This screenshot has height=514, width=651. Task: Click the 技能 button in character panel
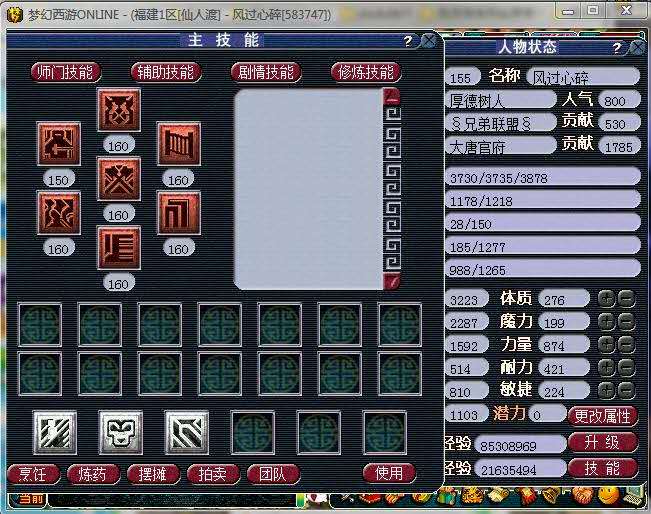(x=602, y=468)
